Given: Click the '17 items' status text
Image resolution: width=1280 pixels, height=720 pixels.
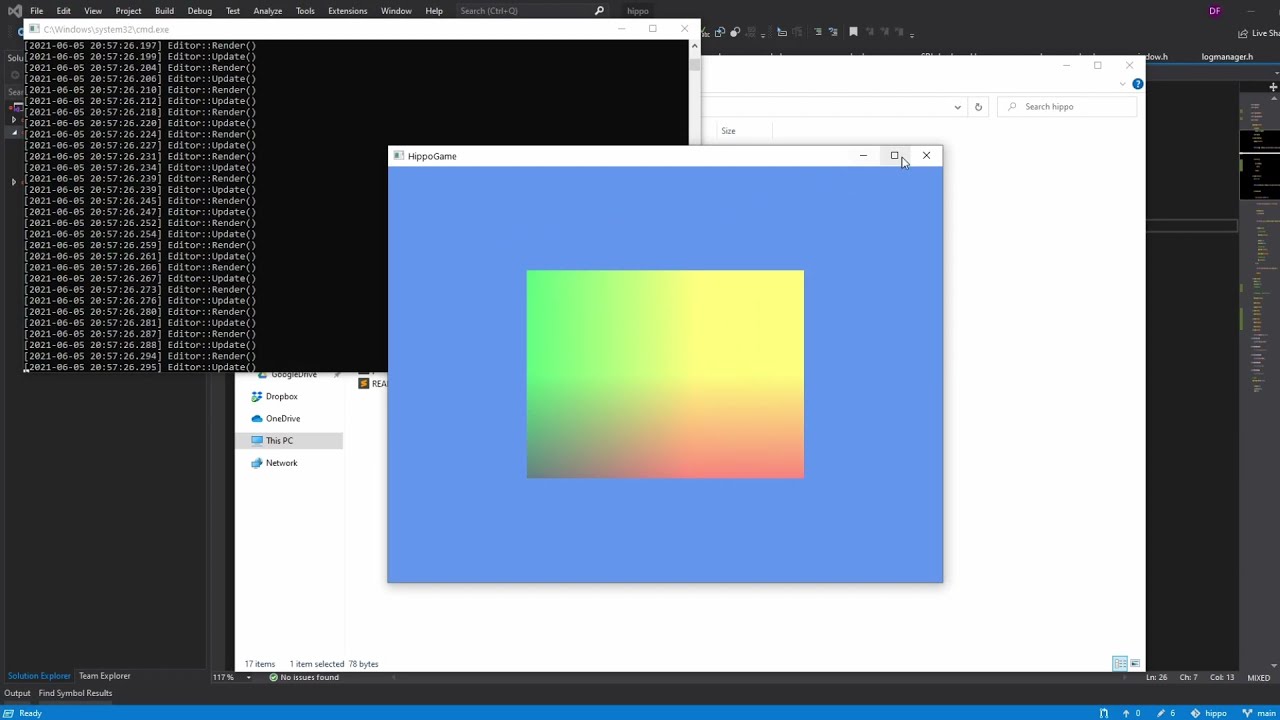Looking at the screenshot, I should click(260, 664).
